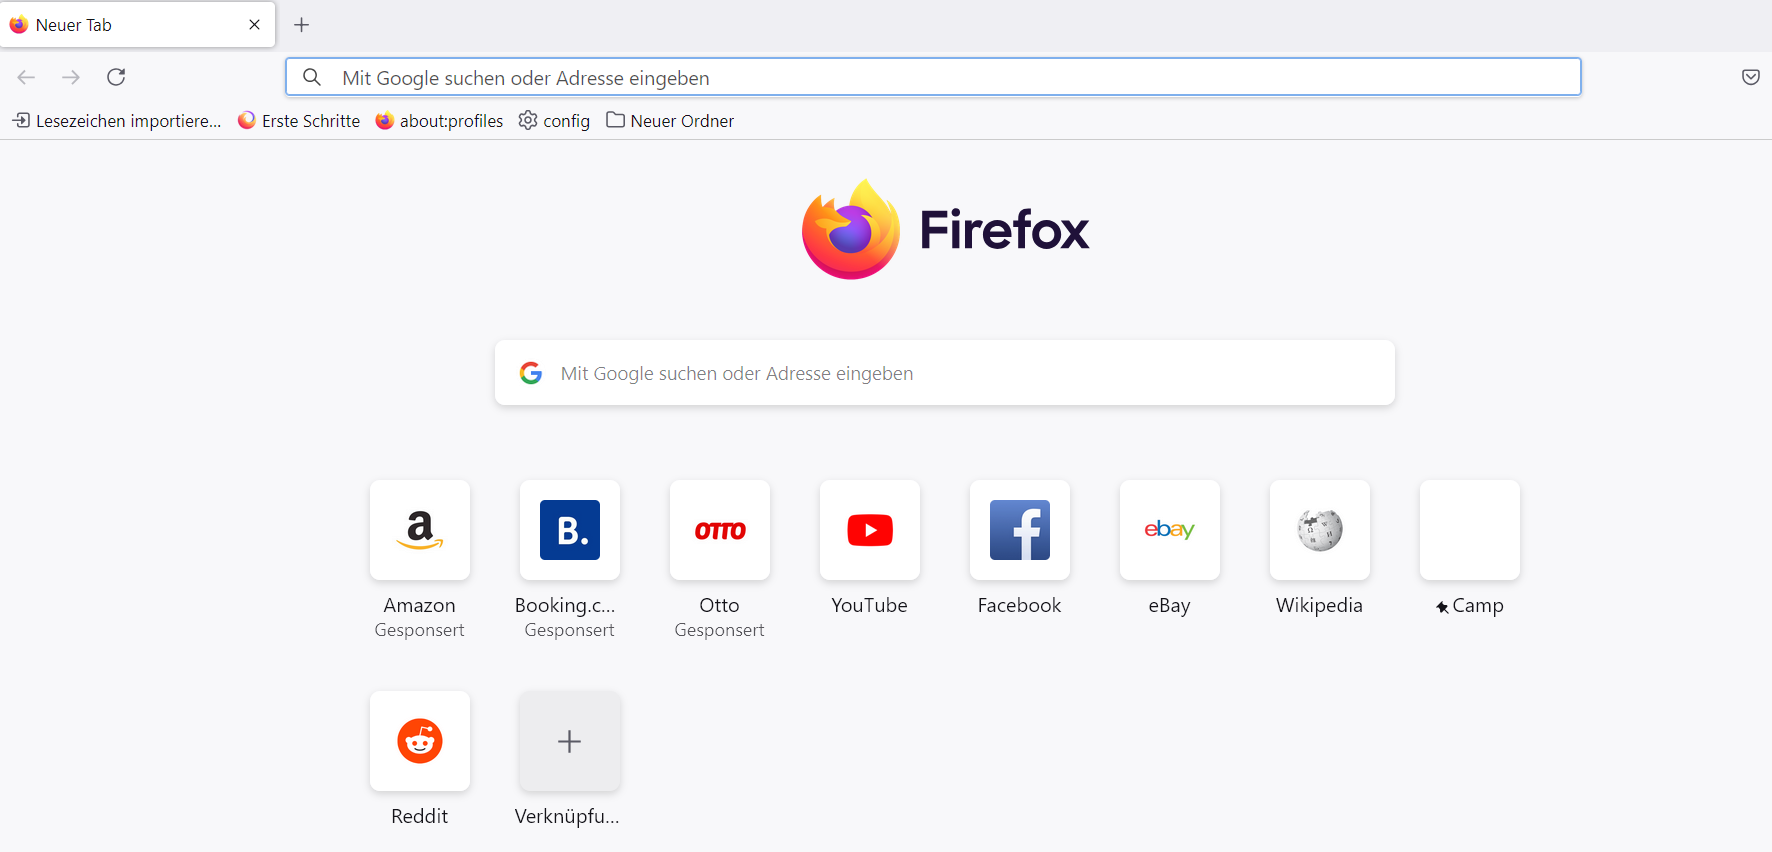Viewport: 1772px width, 852px height.
Task: Click the Gesponsert text under Amazon
Action: click(x=420, y=630)
